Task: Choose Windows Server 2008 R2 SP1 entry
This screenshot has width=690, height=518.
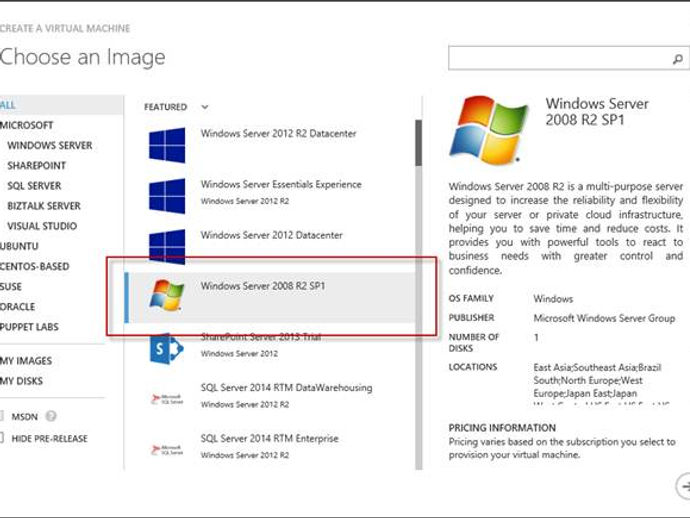Action: tap(269, 298)
